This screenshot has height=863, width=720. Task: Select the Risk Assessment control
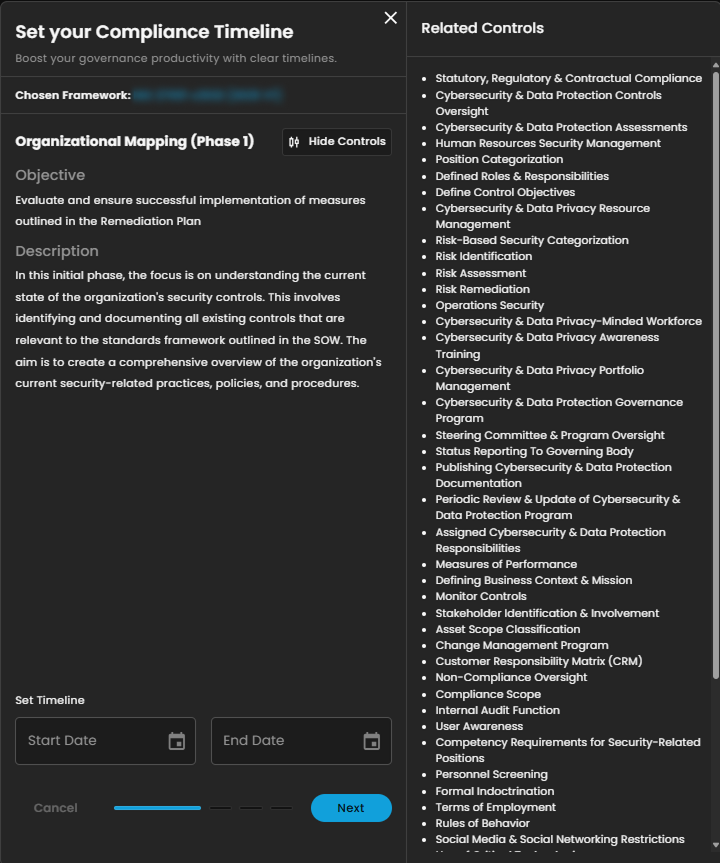coord(483,272)
